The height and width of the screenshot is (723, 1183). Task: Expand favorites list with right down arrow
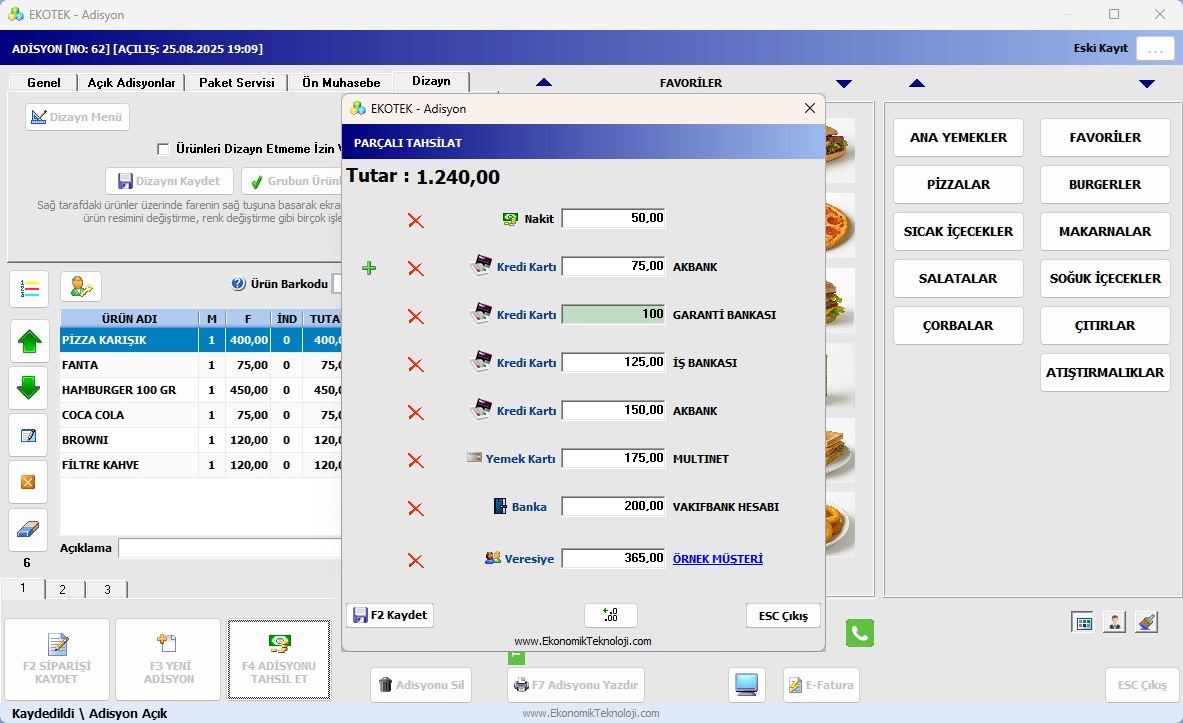tap(844, 84)
